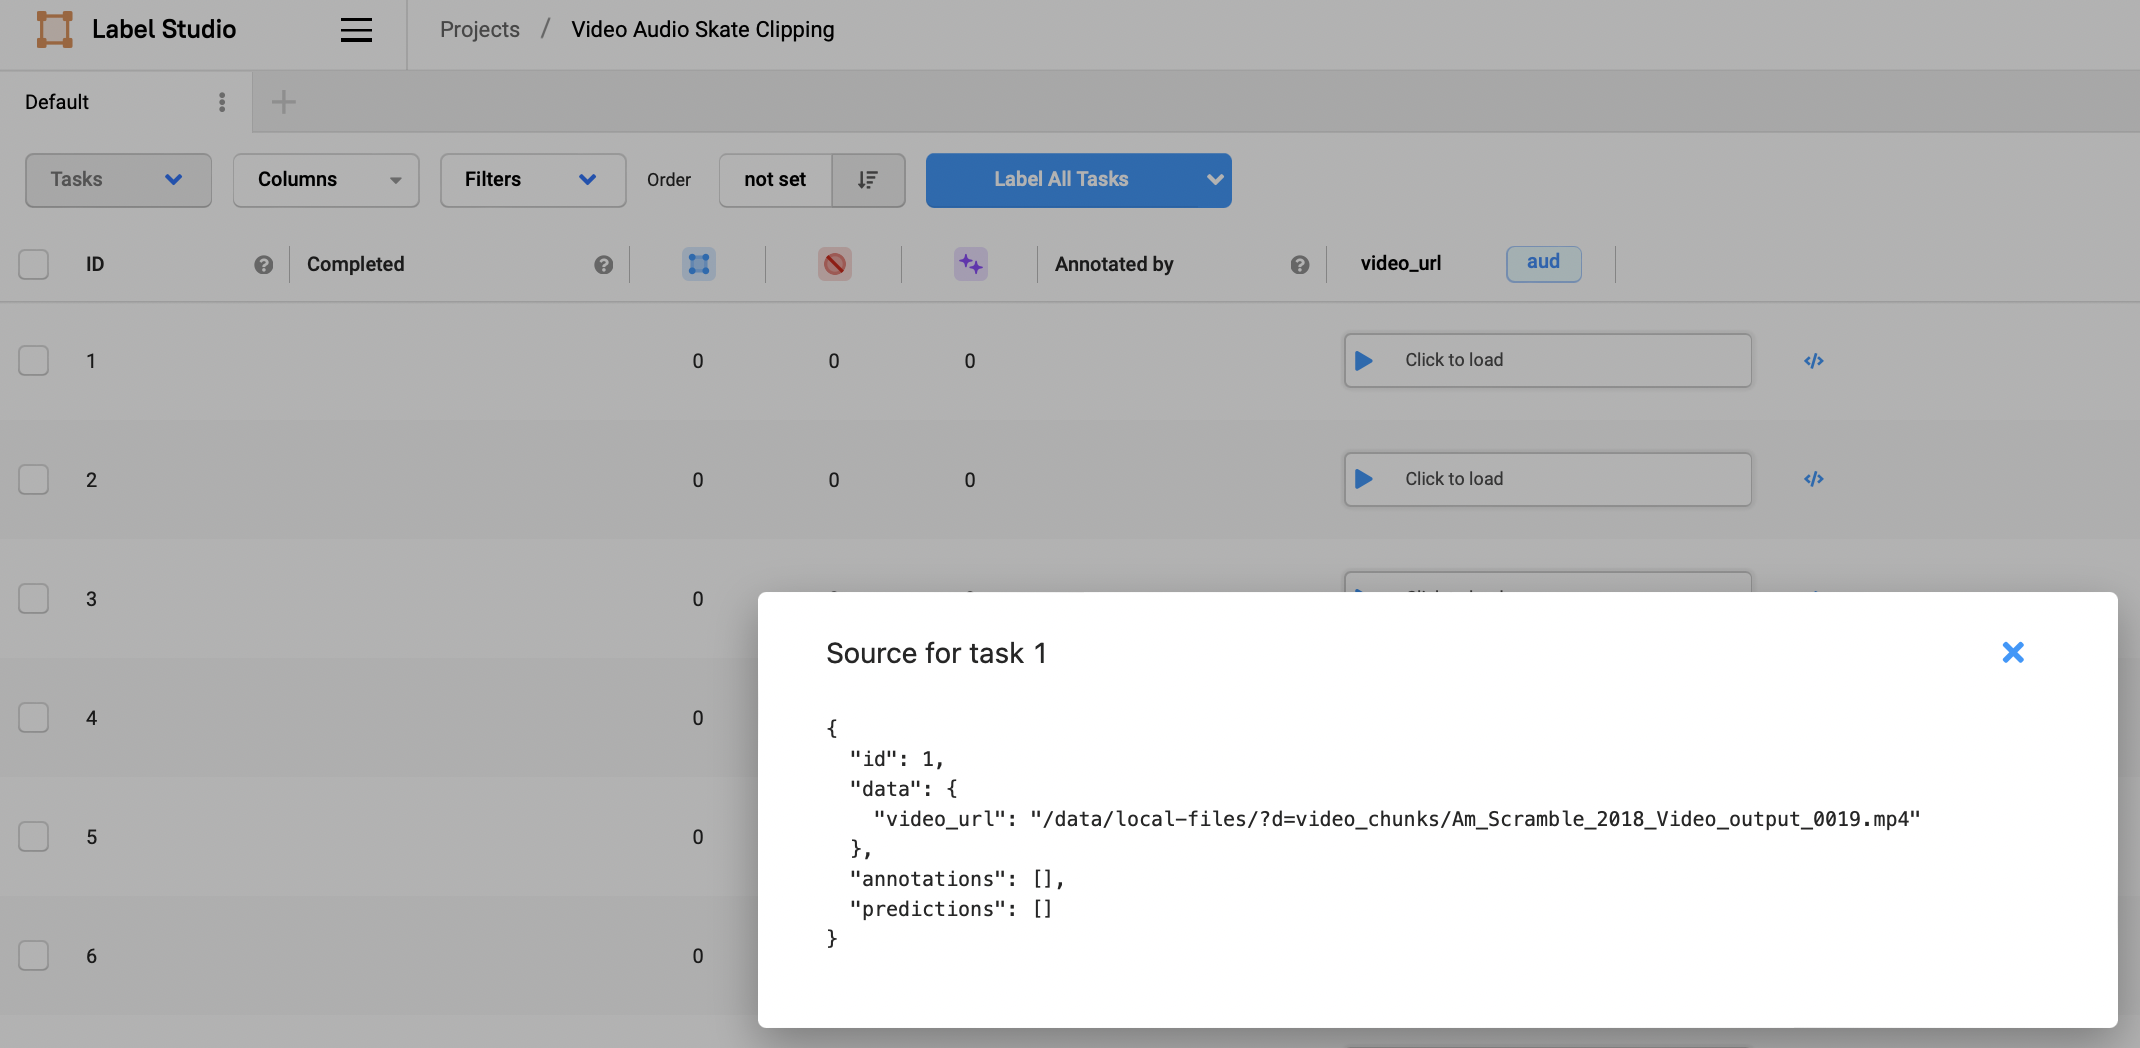Image resolution: width=2140 pixels, height=1048 pixels.
Task: Click the predictions sparkle column icon
Action: pos(971,264)
